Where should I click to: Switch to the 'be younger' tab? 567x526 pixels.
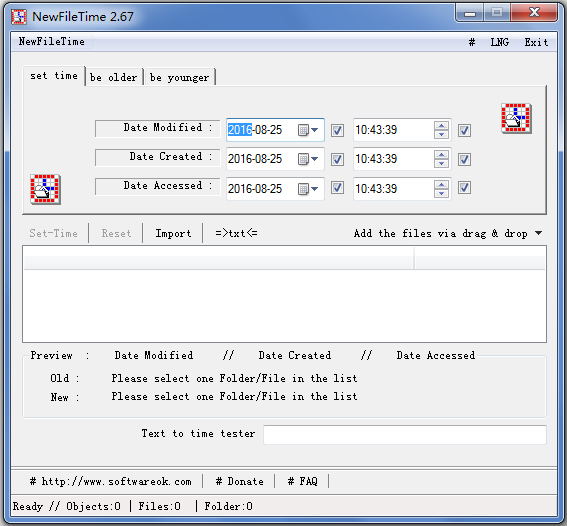(x=180, y=77)
